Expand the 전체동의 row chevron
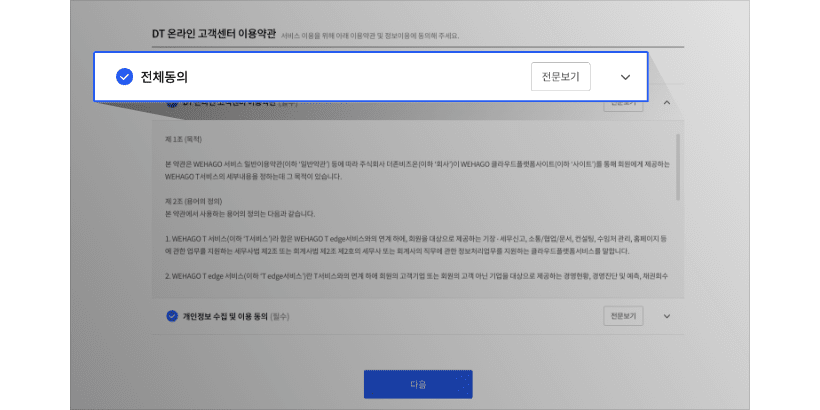The image size is (820, 410). 625,77
